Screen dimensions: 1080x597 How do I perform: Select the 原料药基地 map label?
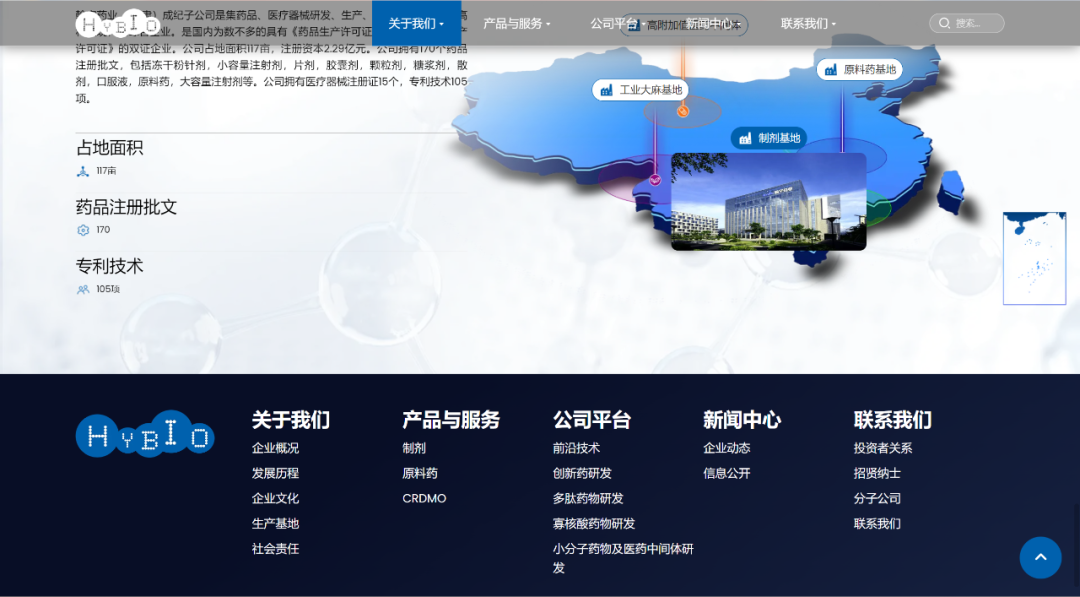click(x=860, y=70)
